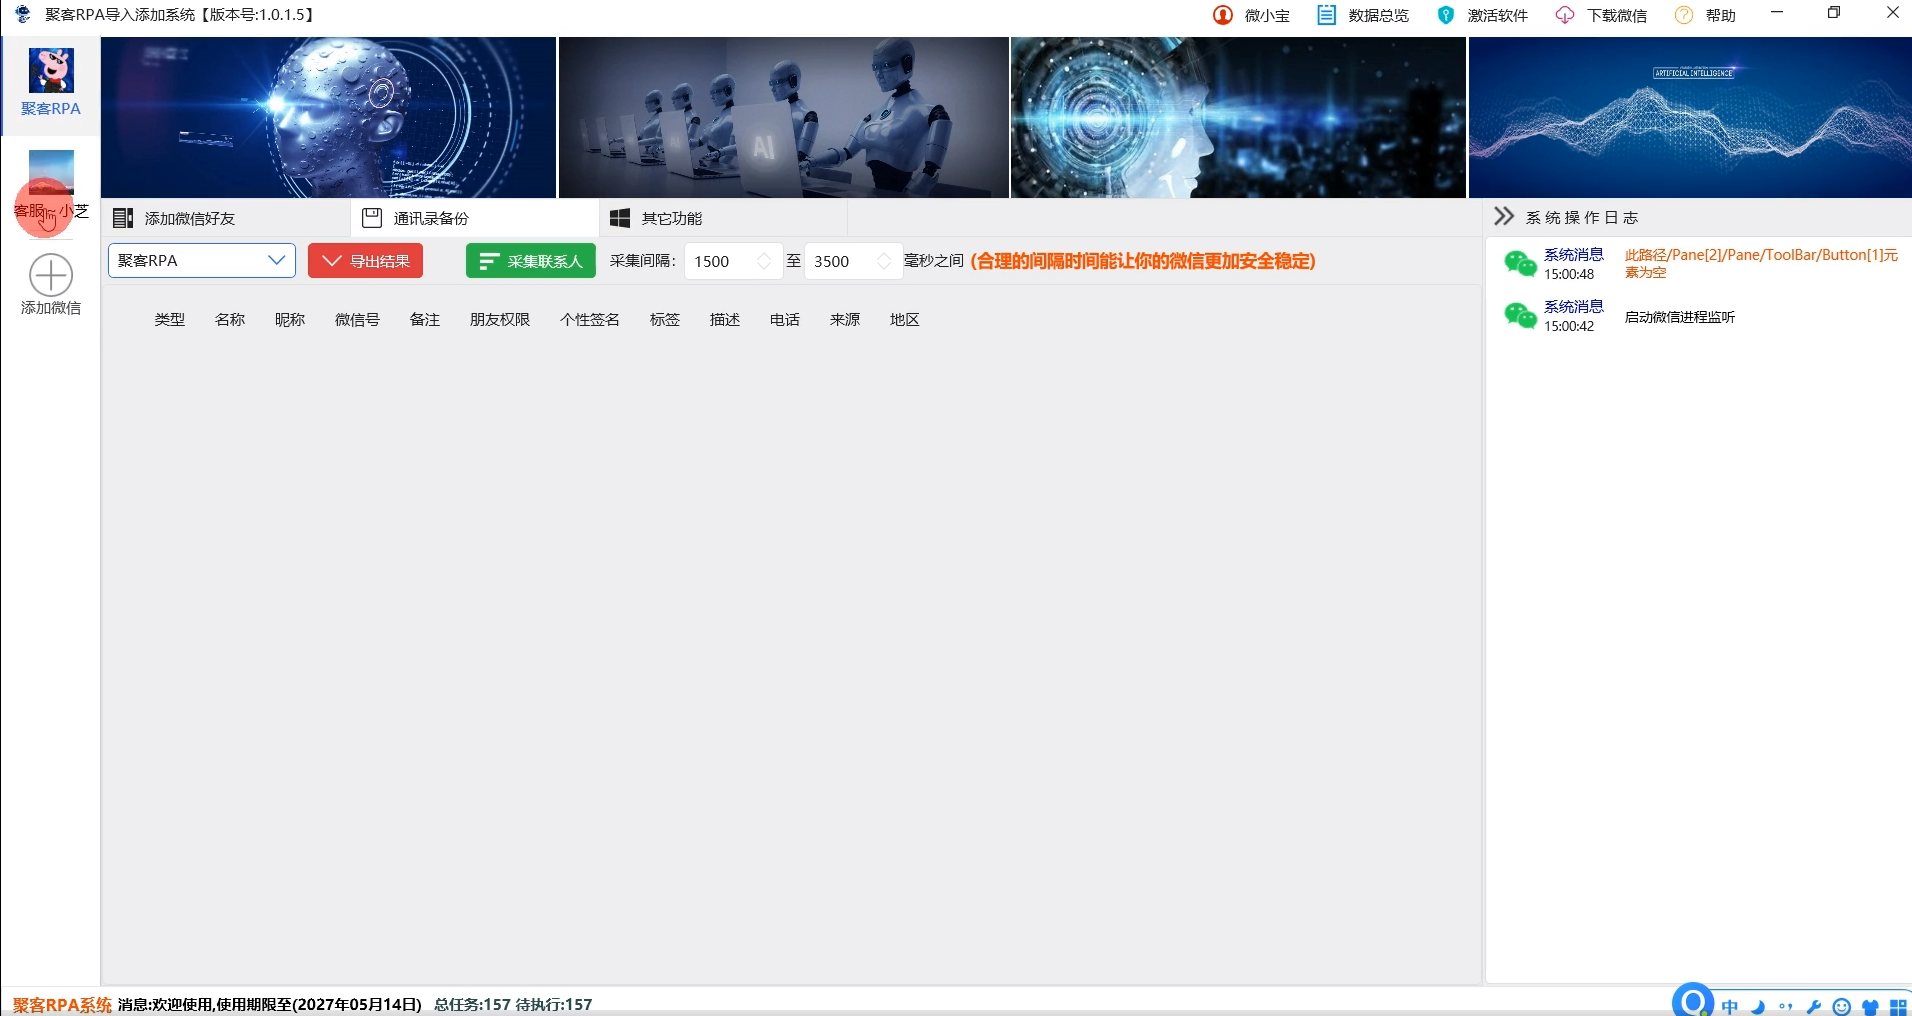
Task: Toggle punctuation mode in the Sogou toolbar
Action: (1786, 1006)
